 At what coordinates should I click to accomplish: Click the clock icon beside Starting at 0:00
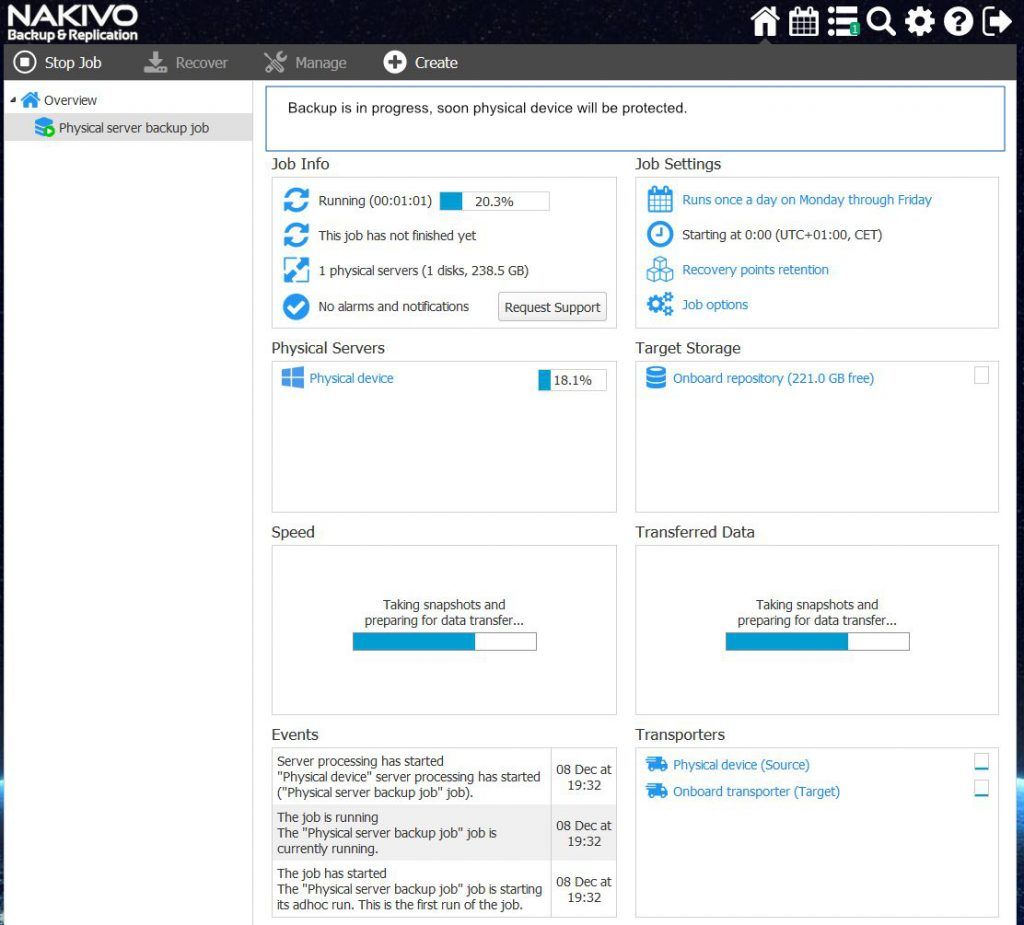(660, 234)
